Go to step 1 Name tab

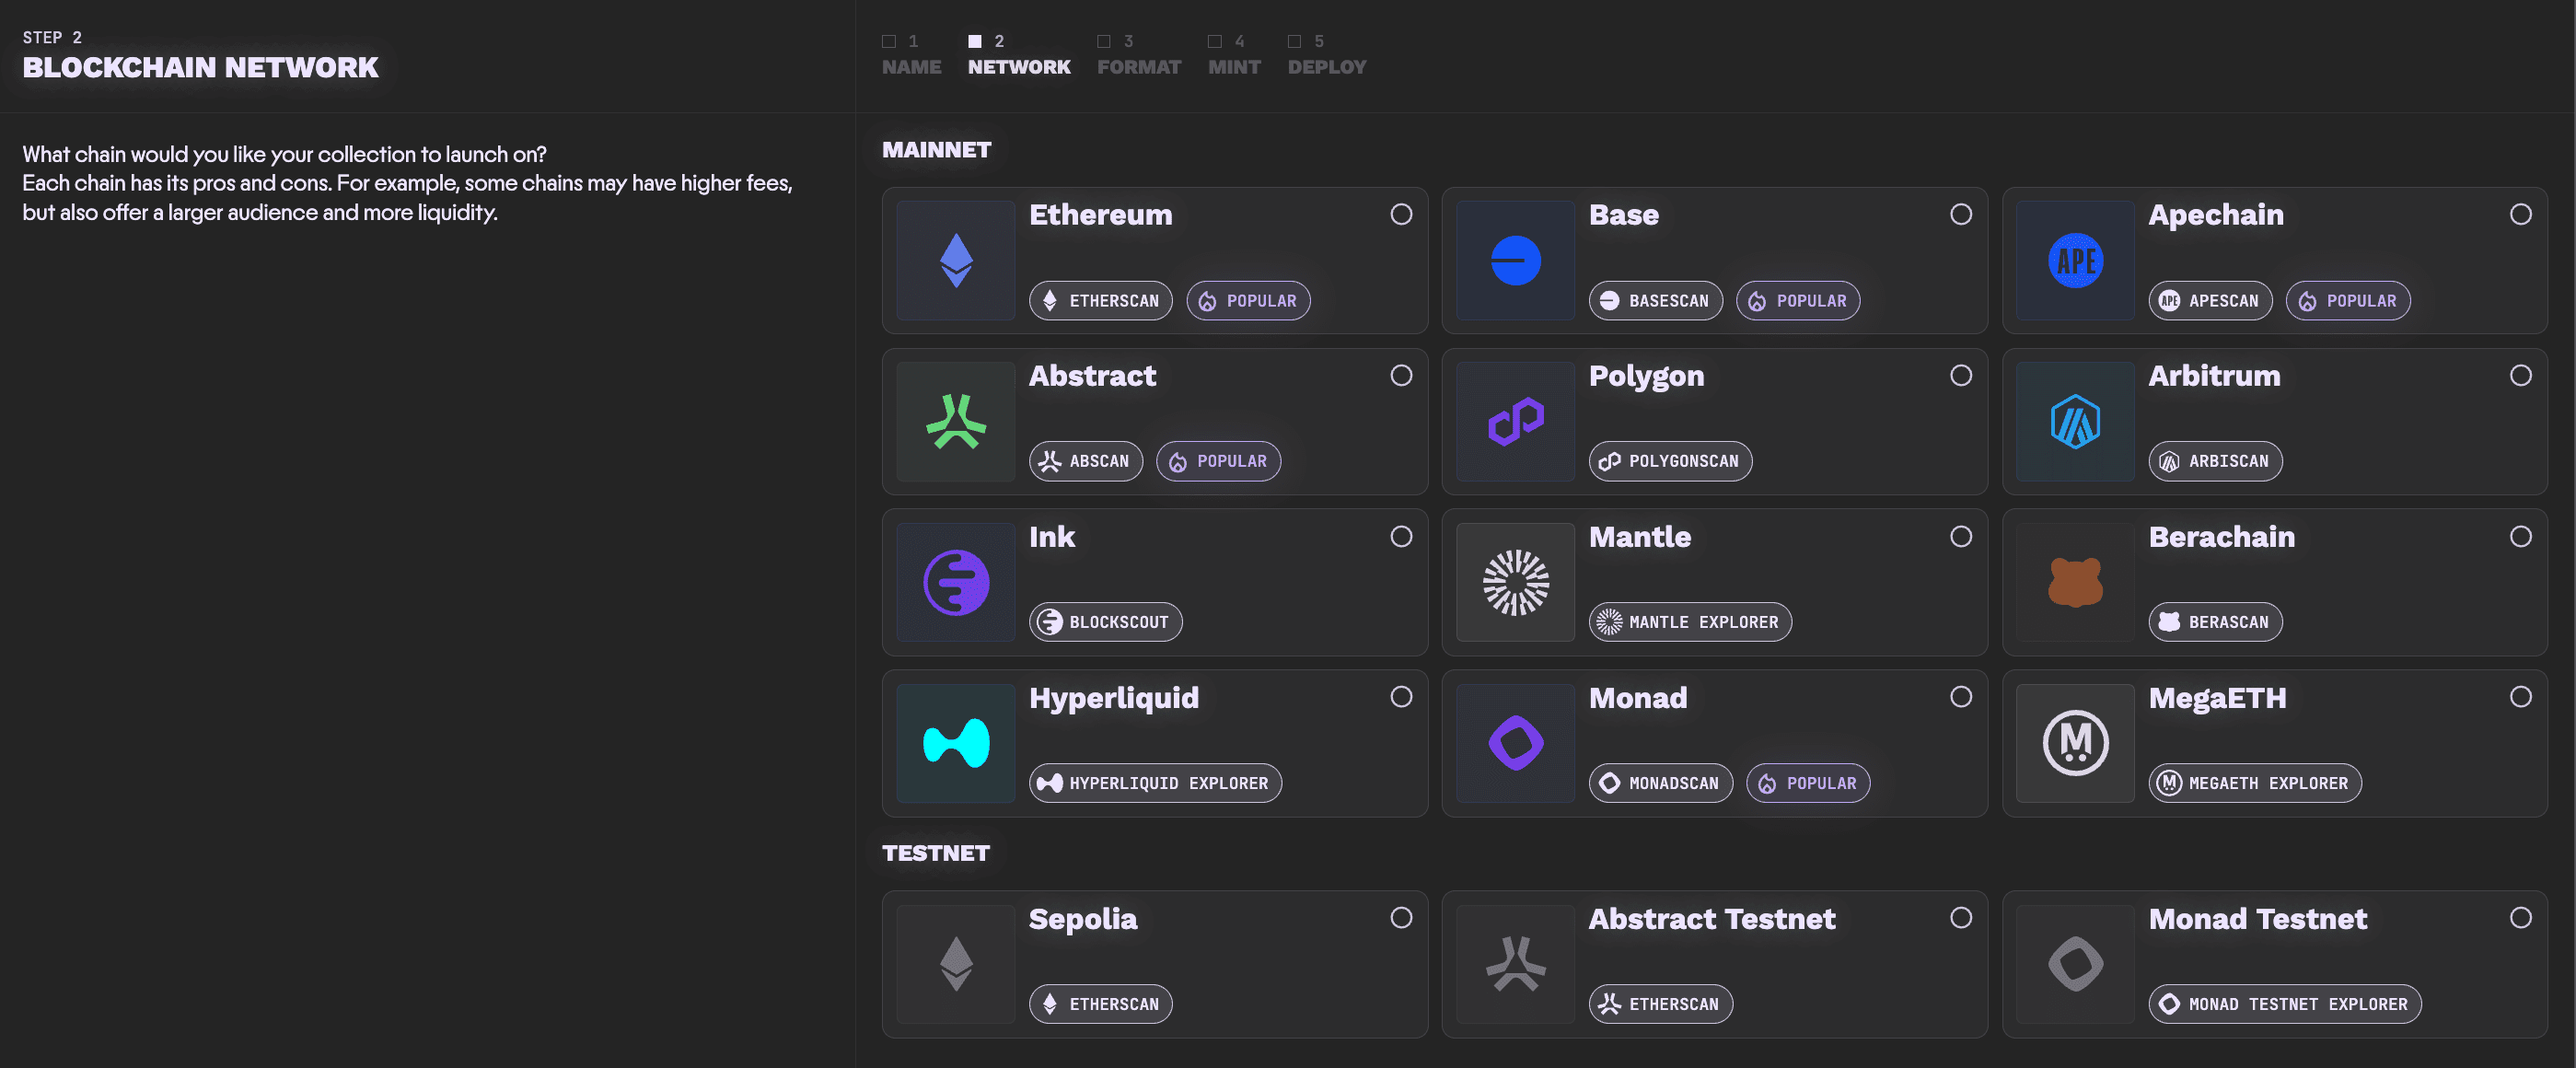click(x=911, y=55)
